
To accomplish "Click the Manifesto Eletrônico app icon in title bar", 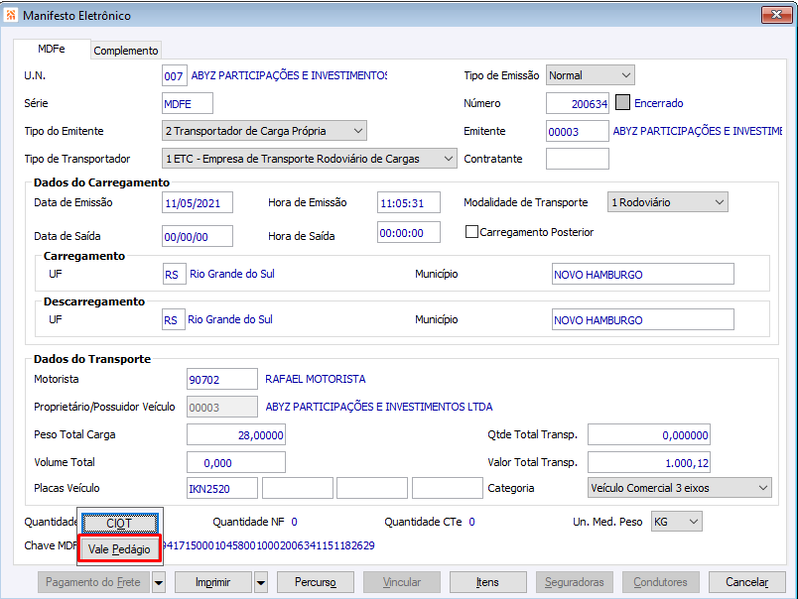I will [11, 15].
